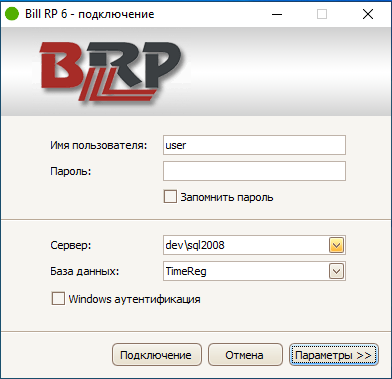The height and width of the screenshot is (379, 392).
Task: Expand options with Параметры >> button
Action: (334, 355)
